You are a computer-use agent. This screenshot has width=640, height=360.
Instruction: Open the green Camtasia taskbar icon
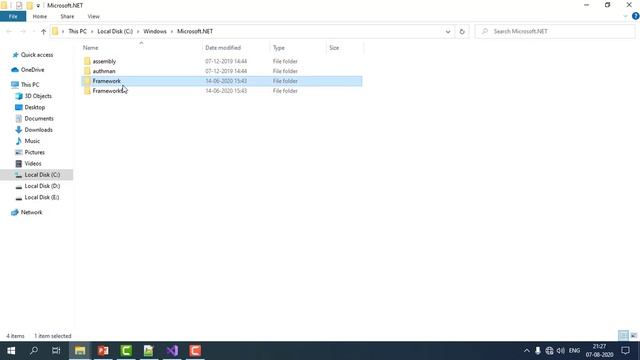(126, 351)
